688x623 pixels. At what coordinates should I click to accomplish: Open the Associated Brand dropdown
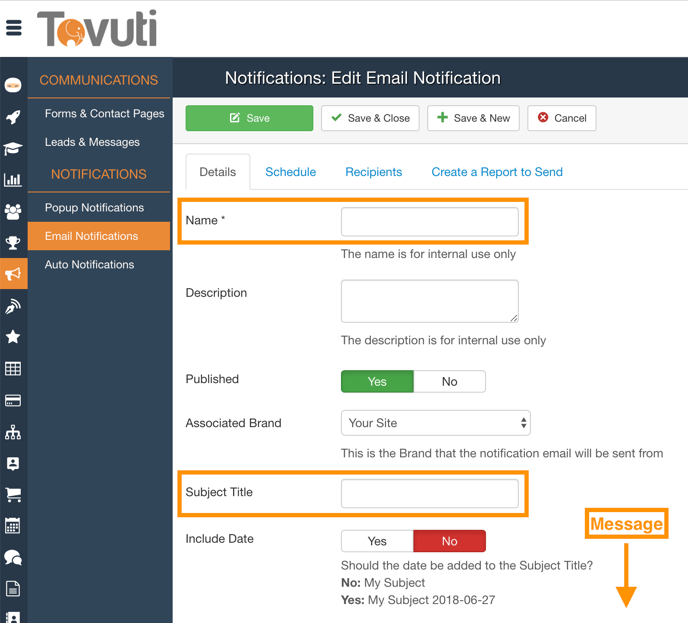(435, 423)
